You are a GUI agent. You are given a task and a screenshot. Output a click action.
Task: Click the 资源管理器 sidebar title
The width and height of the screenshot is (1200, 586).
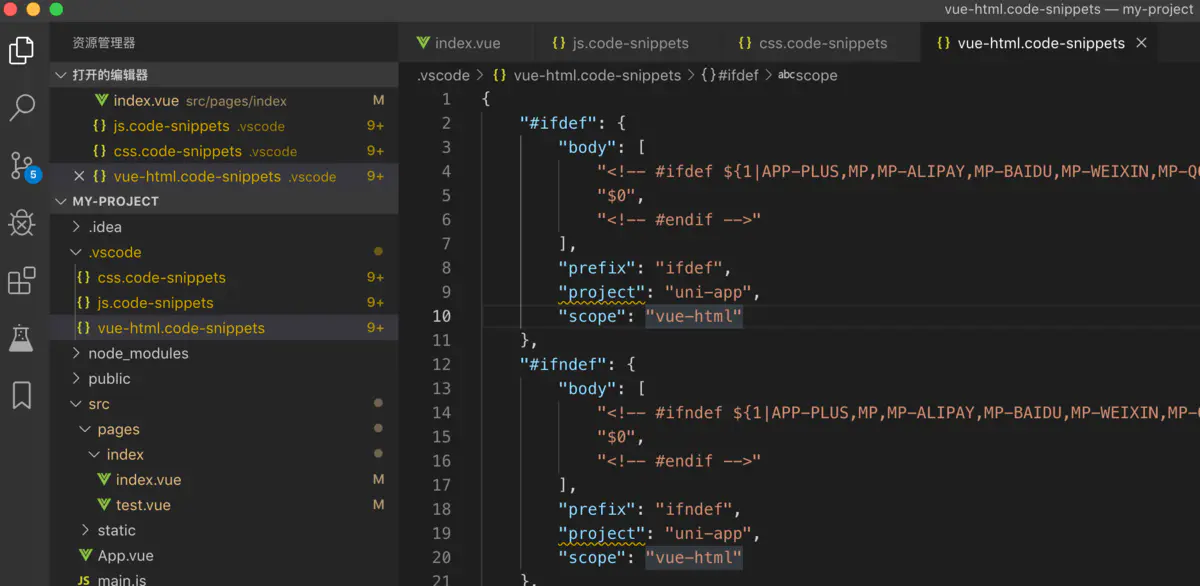(x=103, y=43)
